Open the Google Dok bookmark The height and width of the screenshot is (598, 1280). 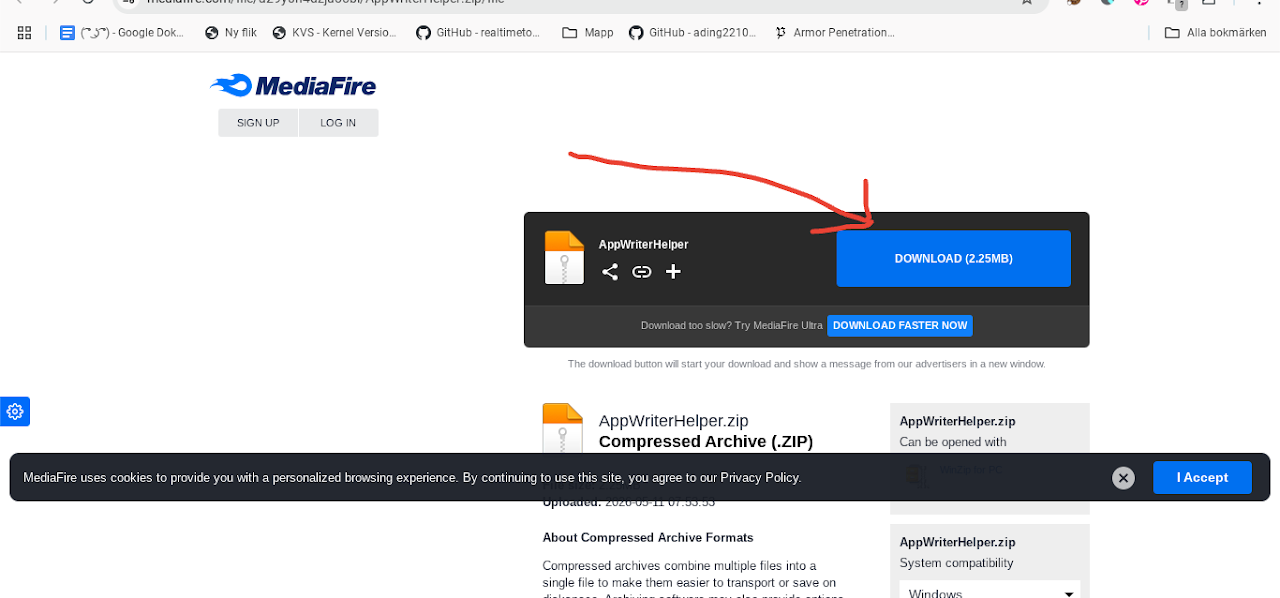tap(122, 33)
